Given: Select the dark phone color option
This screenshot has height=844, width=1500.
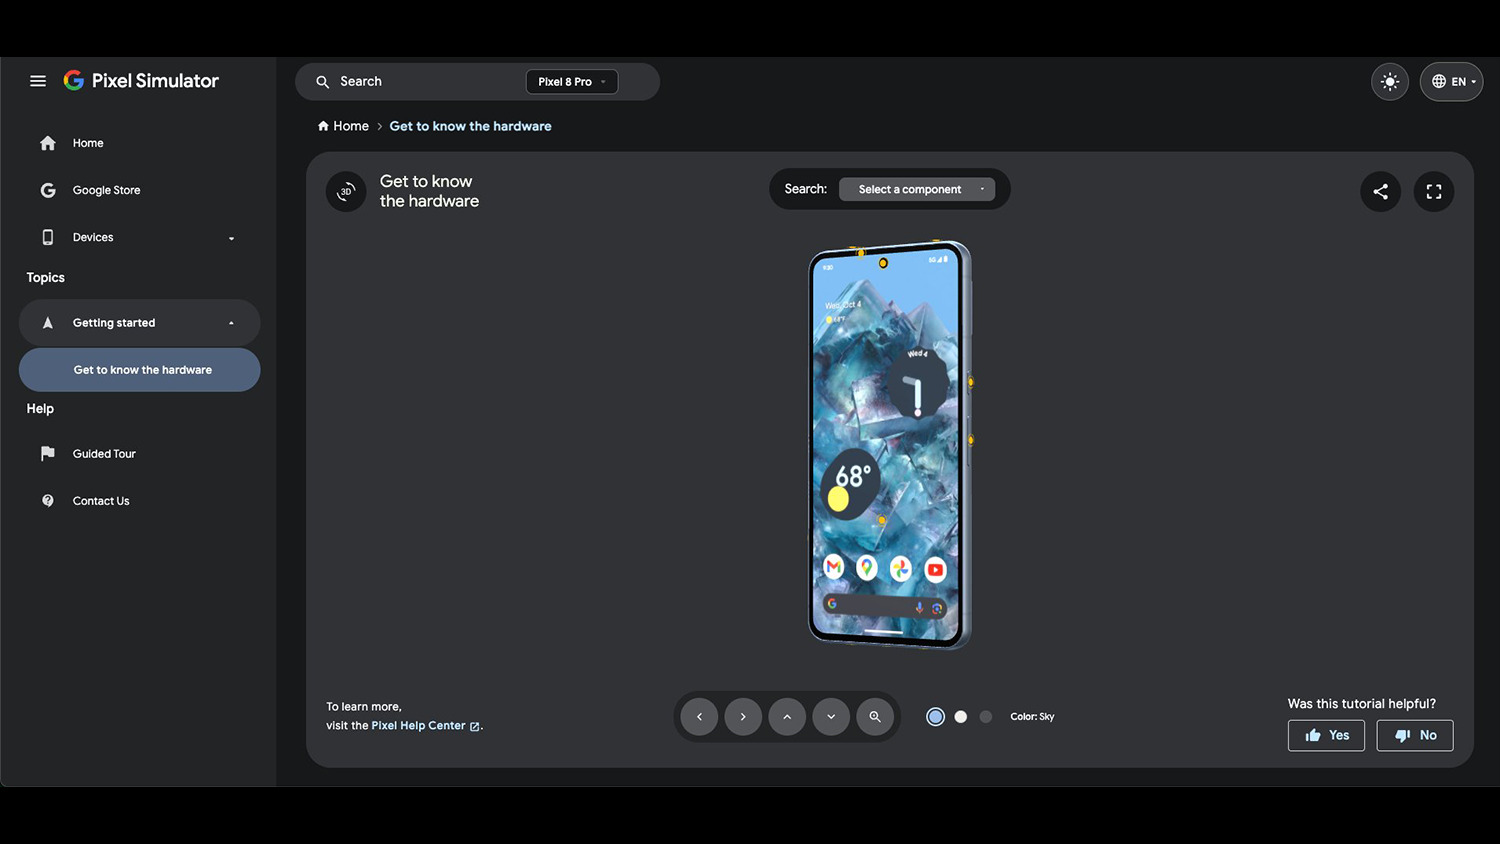Looking at the screenshot, I should 986,717.
